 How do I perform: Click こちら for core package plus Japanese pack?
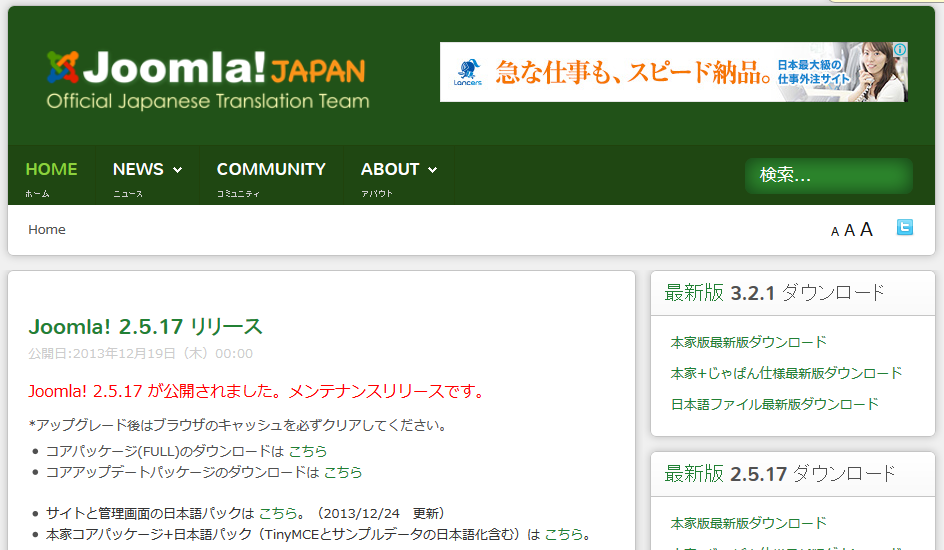[564, 534]
